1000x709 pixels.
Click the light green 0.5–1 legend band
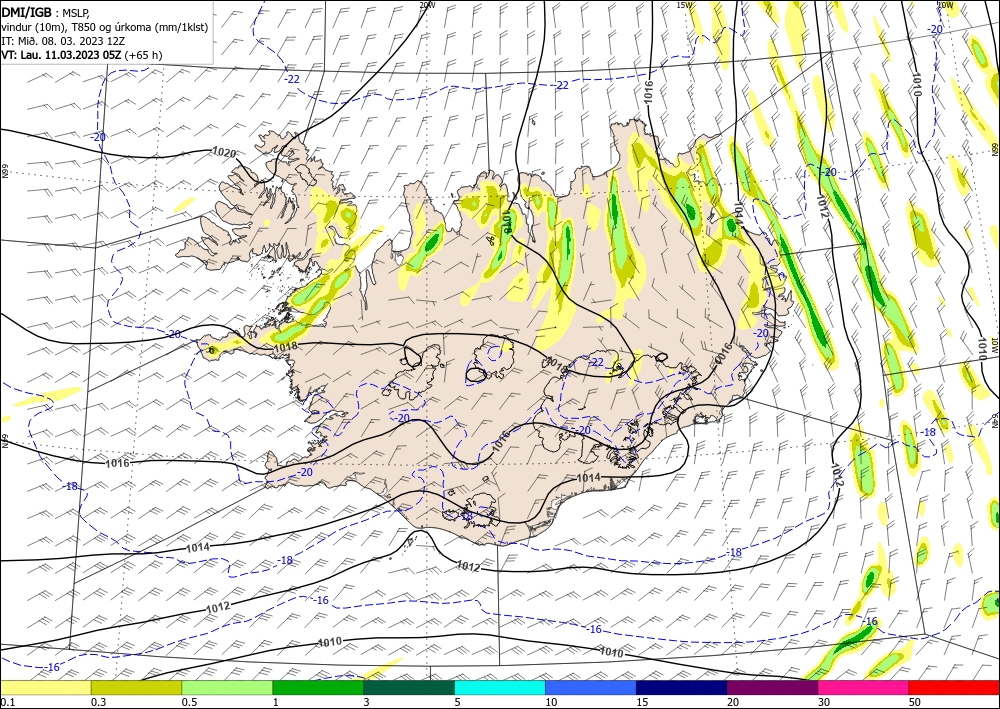click(x=227, y=687)
